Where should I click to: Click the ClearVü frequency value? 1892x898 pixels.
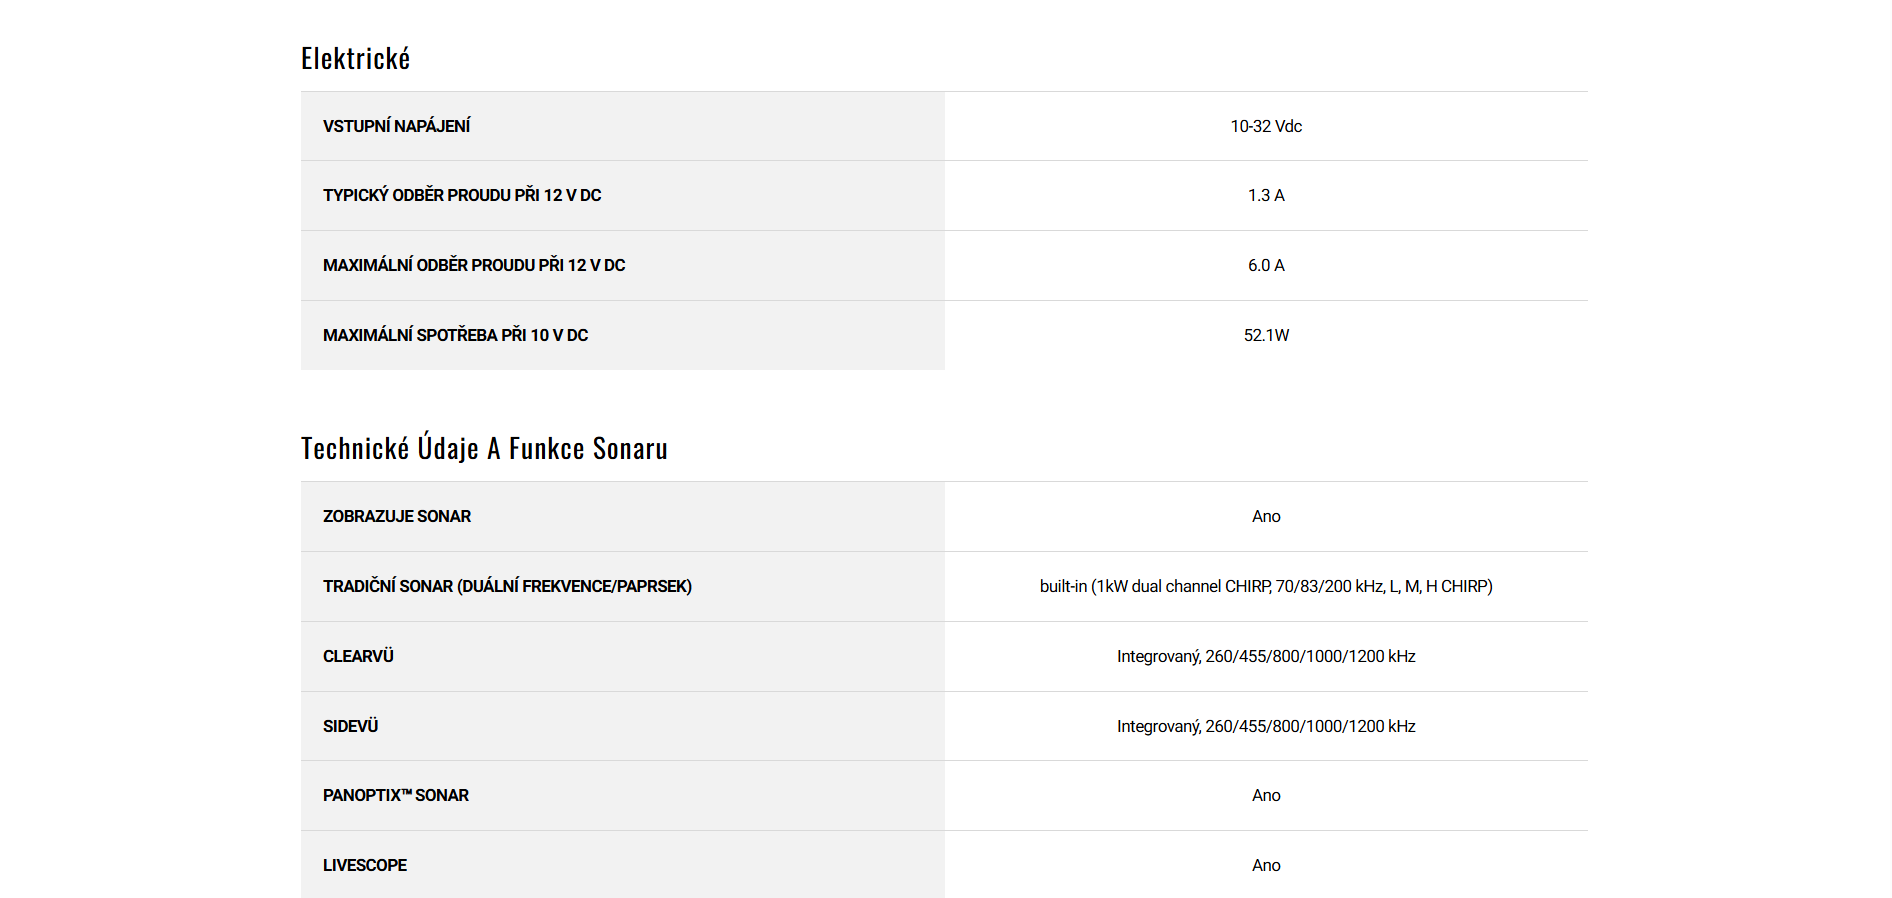pyautogui.click(x=1265, y=657)
